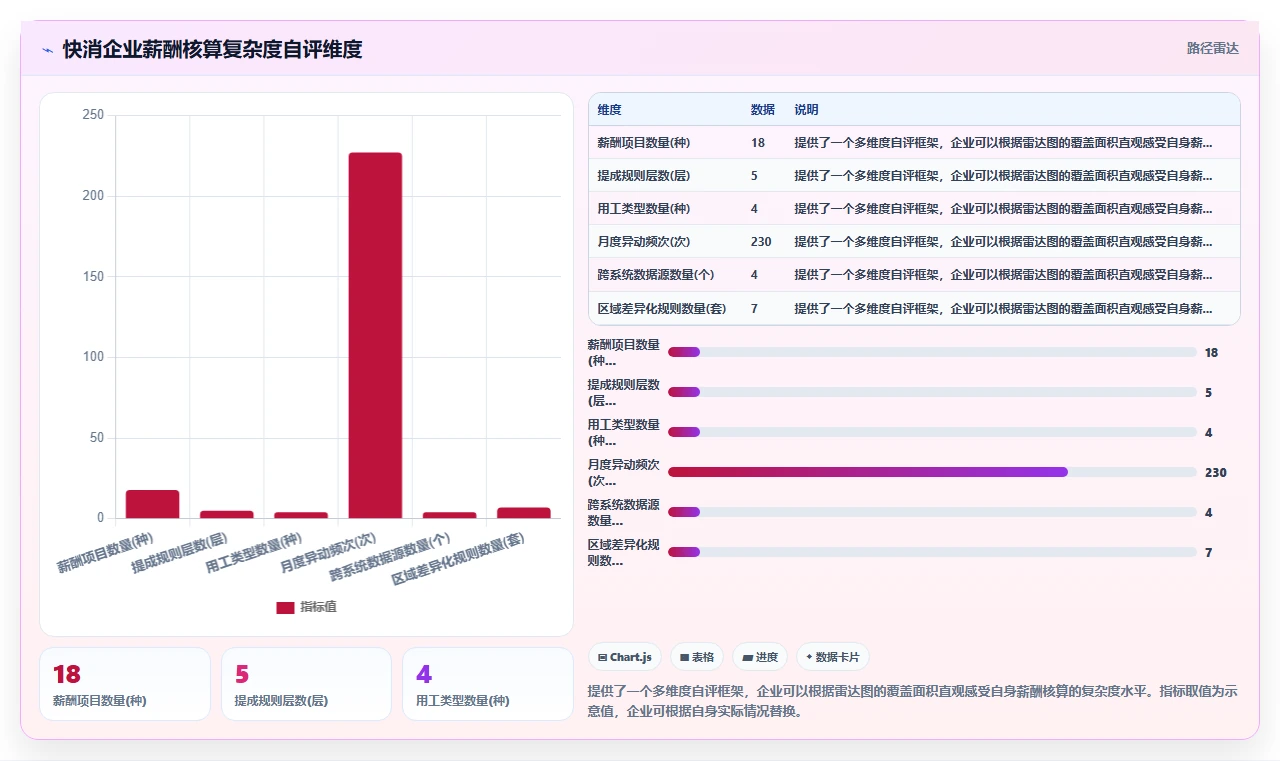Image resolution: width=1280 pixels, height=761 pixels.
Task: Click the 路径雷达 label in header
Action: click(x=1212, y=48)
